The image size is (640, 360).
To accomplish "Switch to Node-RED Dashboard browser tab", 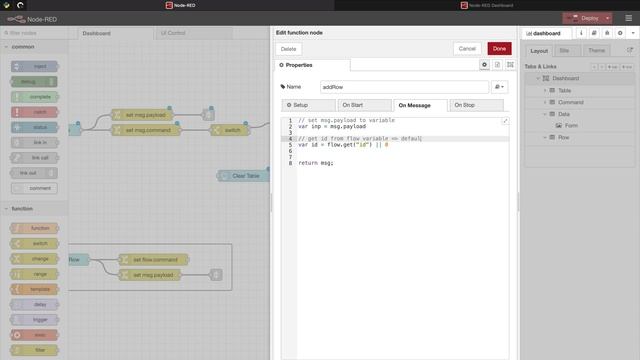I will pos(487,5).
